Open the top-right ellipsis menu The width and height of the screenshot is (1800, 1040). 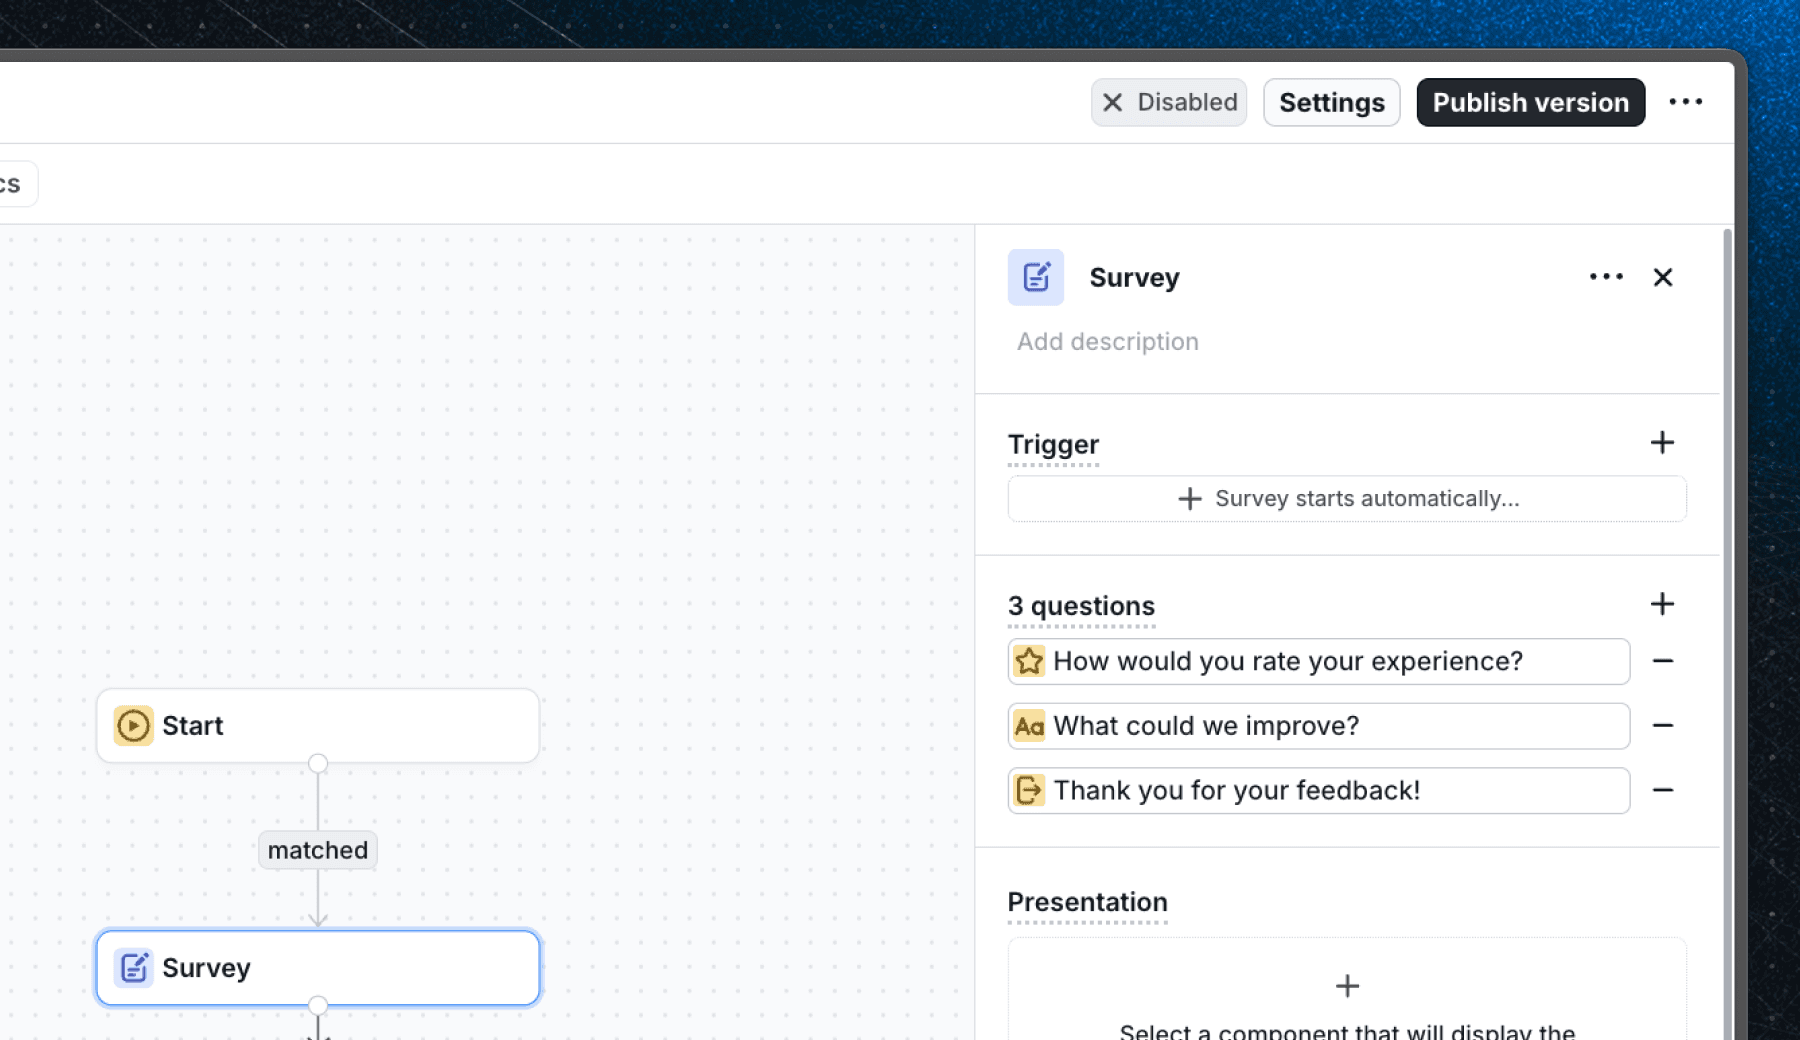[1687, 101]
